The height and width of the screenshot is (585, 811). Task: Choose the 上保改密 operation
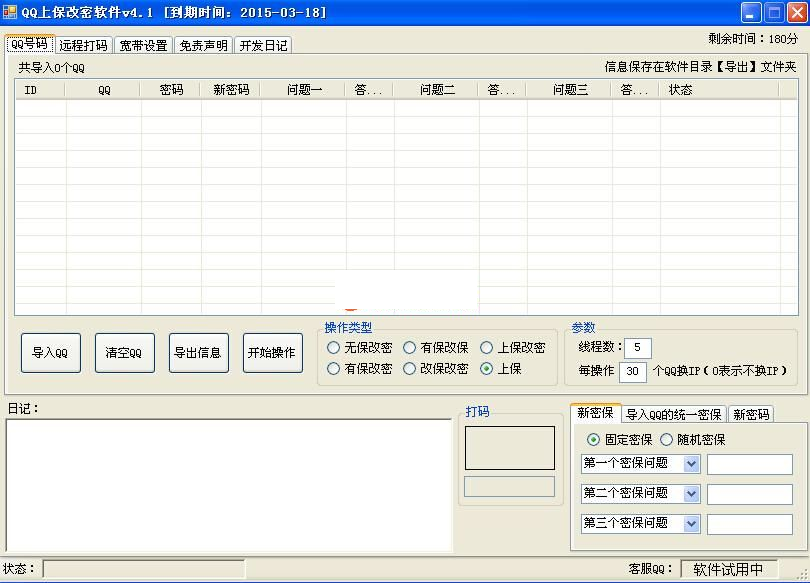coord(487,348)
